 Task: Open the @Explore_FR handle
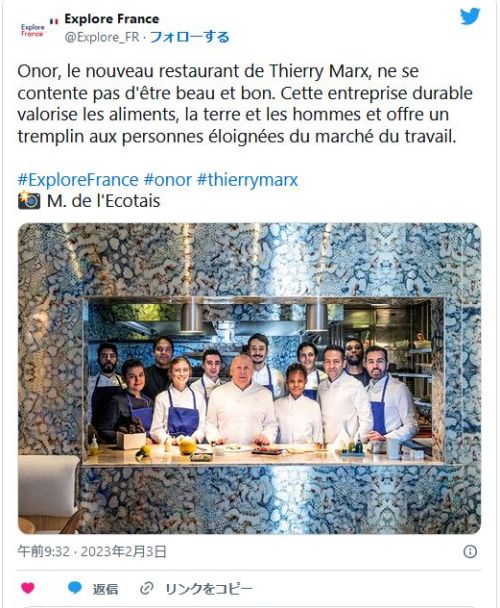(102, 37)
